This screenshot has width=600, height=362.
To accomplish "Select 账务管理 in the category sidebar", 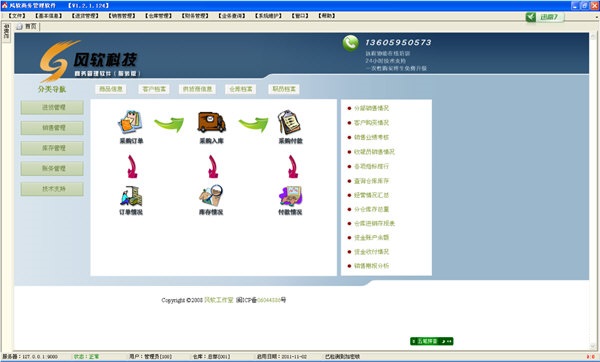I will [x=52, y=168].
